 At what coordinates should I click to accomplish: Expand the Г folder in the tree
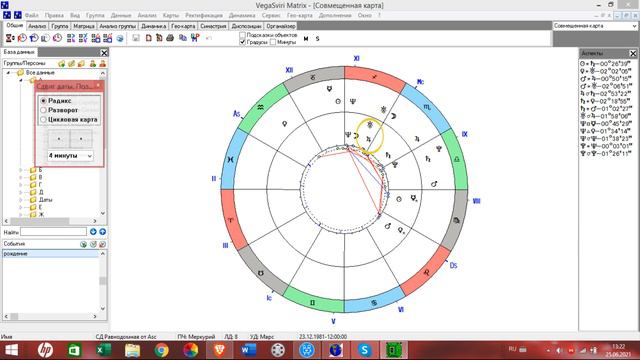21,184
